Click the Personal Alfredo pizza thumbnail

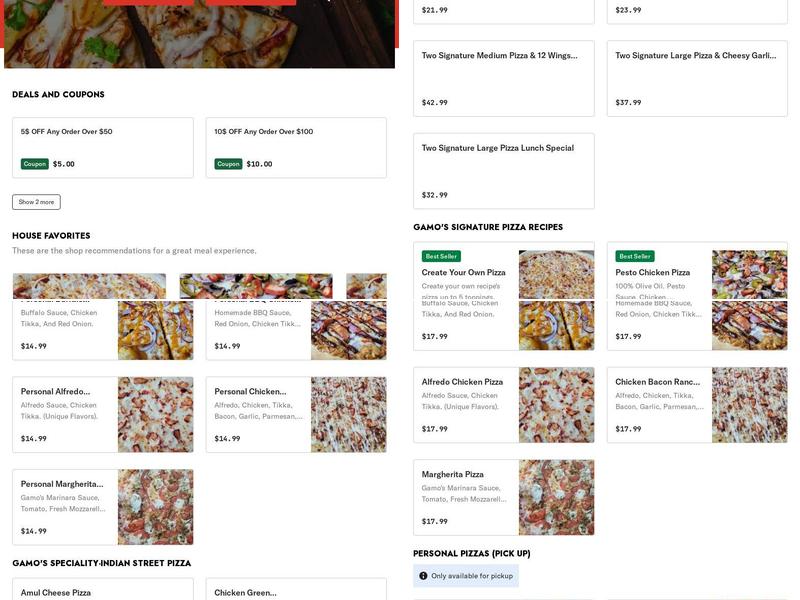point(155,410)
